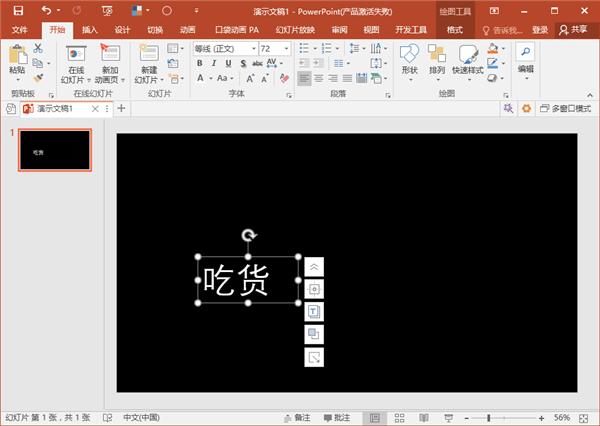Switch to normal view in status bar

click(x=375, y=418)
